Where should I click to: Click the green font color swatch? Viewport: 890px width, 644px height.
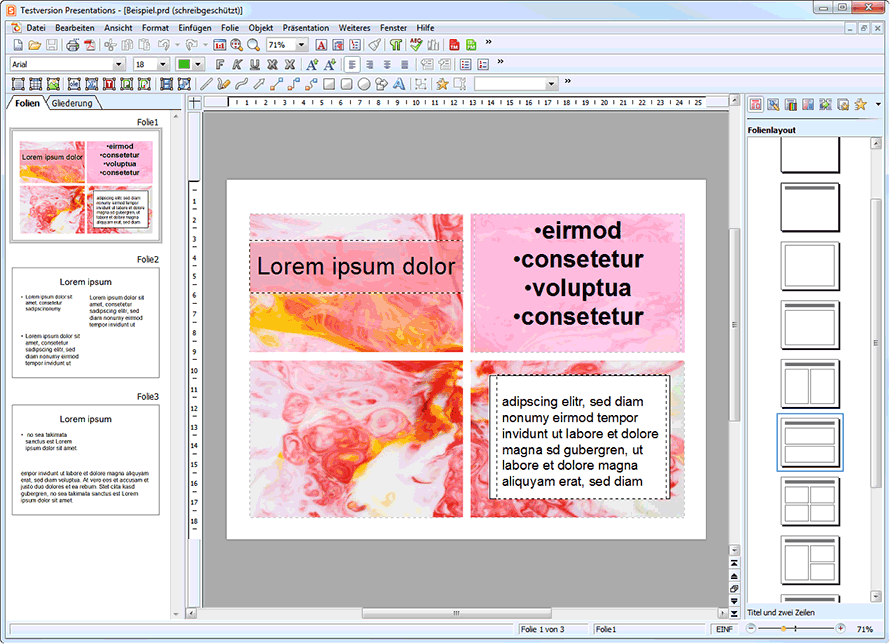point(184,64)
